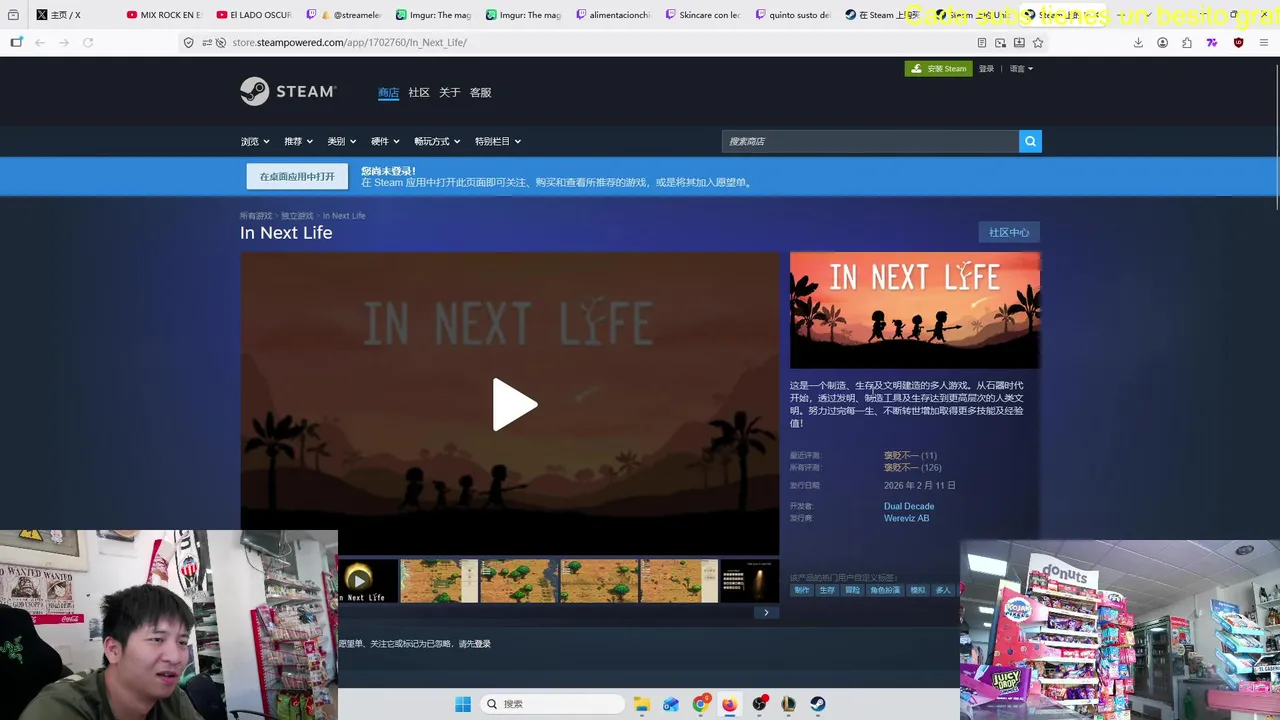
Task: Open the tab overview icon at top left
Action: [13, 14]
